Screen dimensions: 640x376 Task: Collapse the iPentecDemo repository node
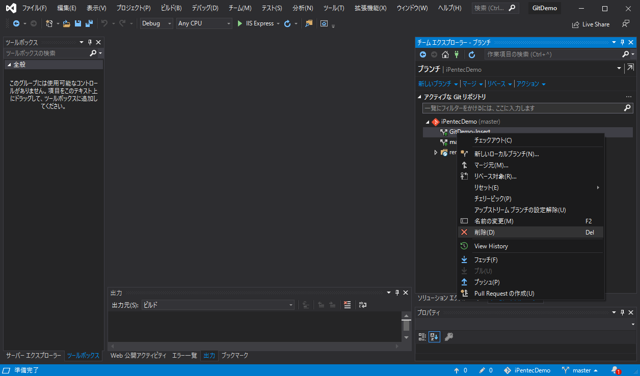[x=427, y=122]
